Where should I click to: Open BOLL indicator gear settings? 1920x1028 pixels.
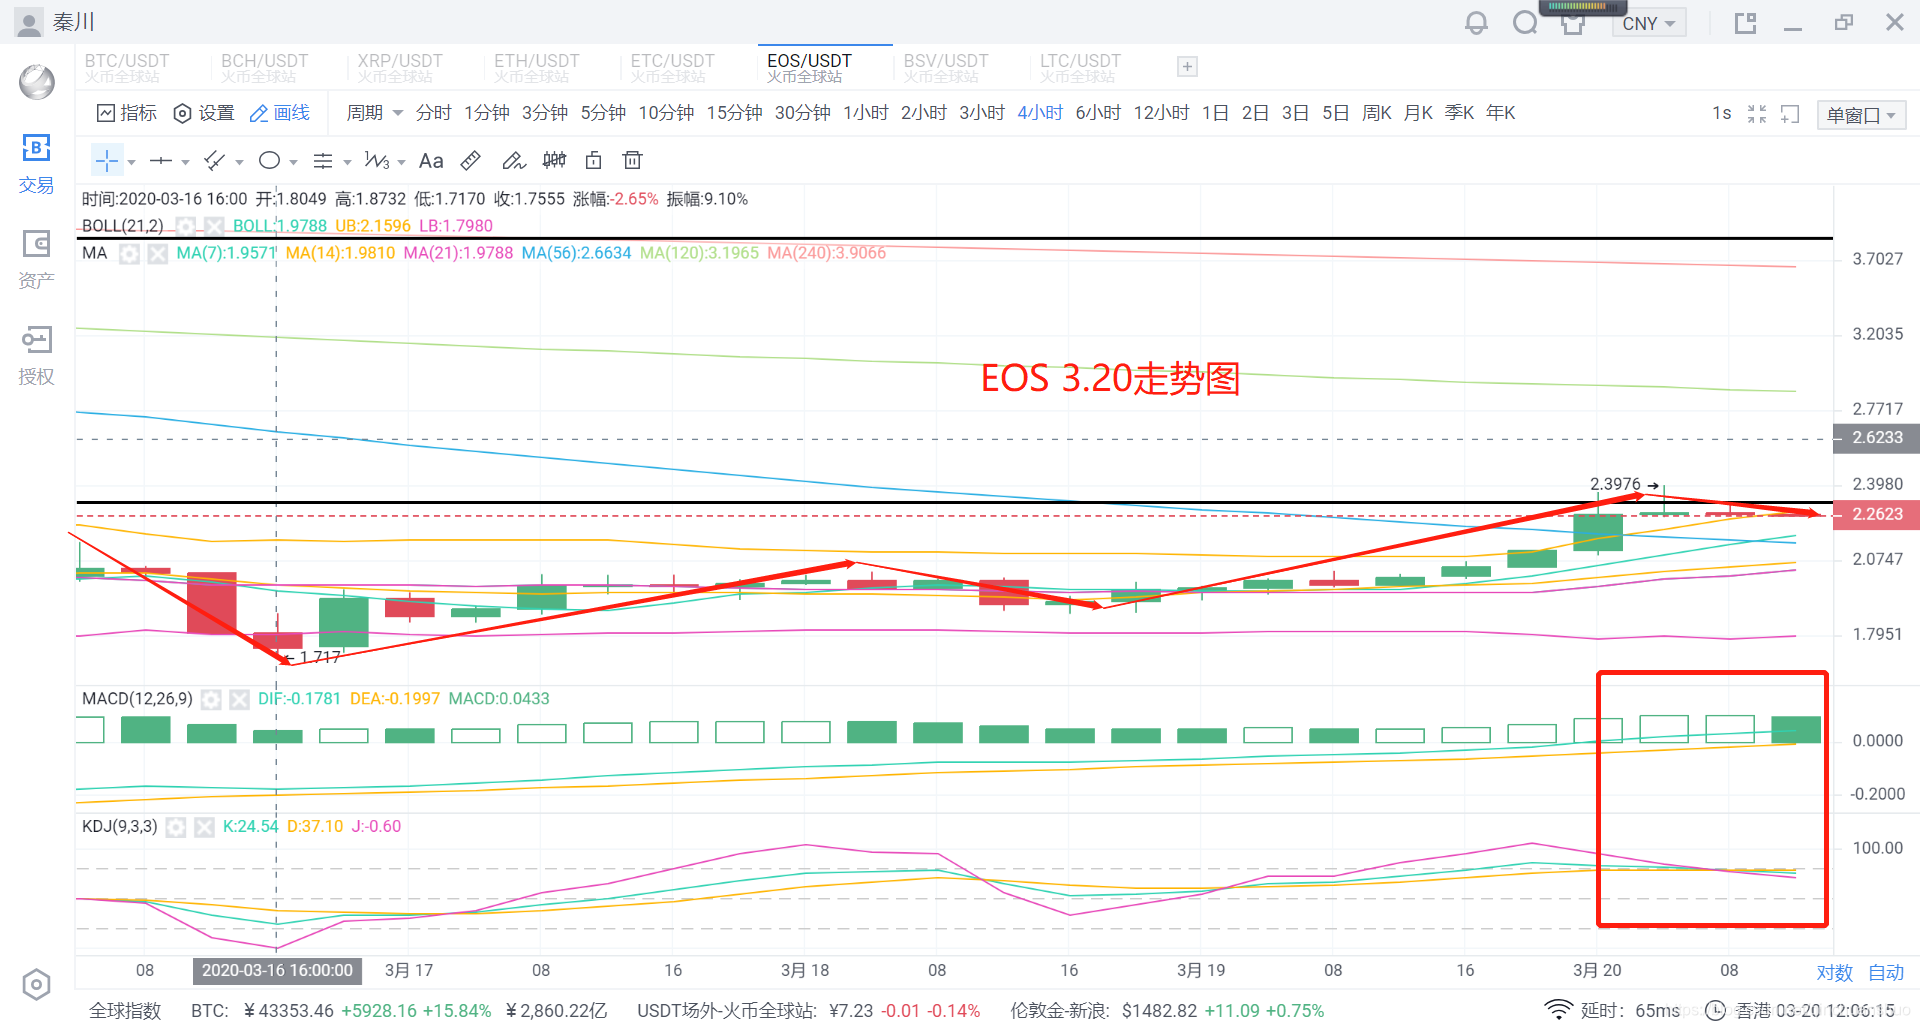coord(186,226)
